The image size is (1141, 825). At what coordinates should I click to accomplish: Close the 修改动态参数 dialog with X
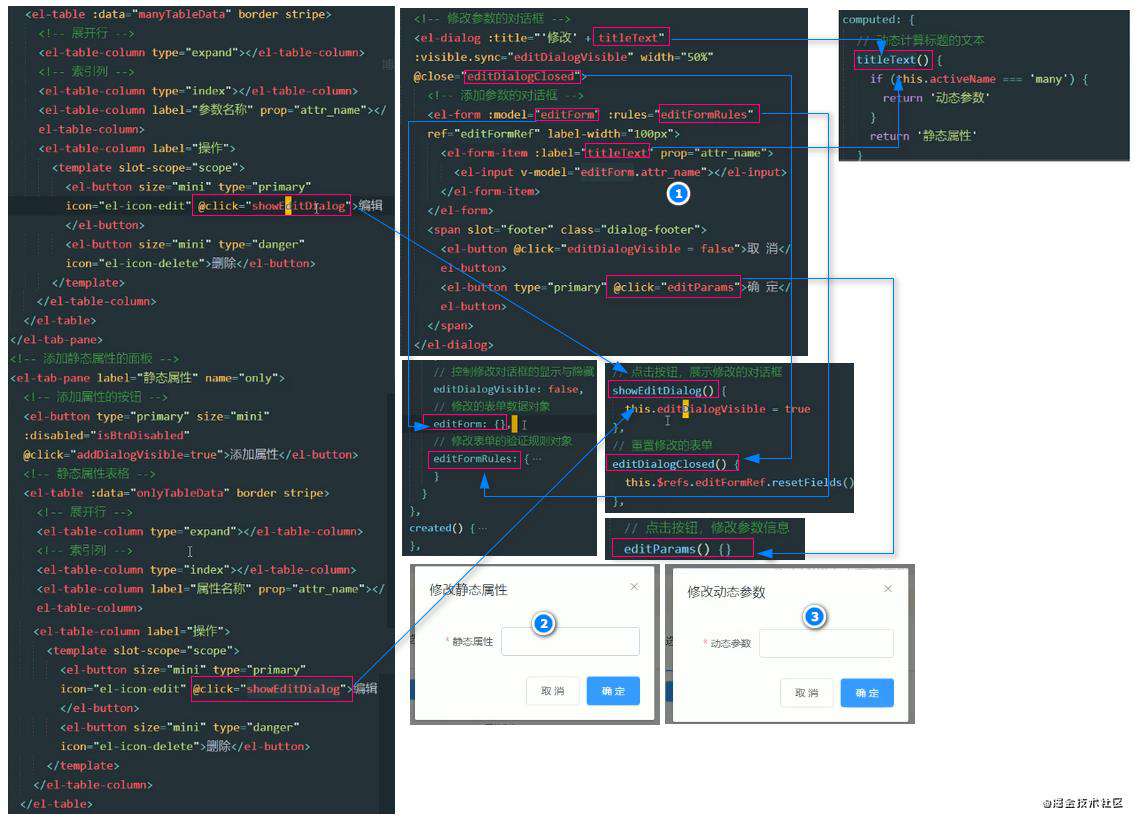tap(887, 589)
